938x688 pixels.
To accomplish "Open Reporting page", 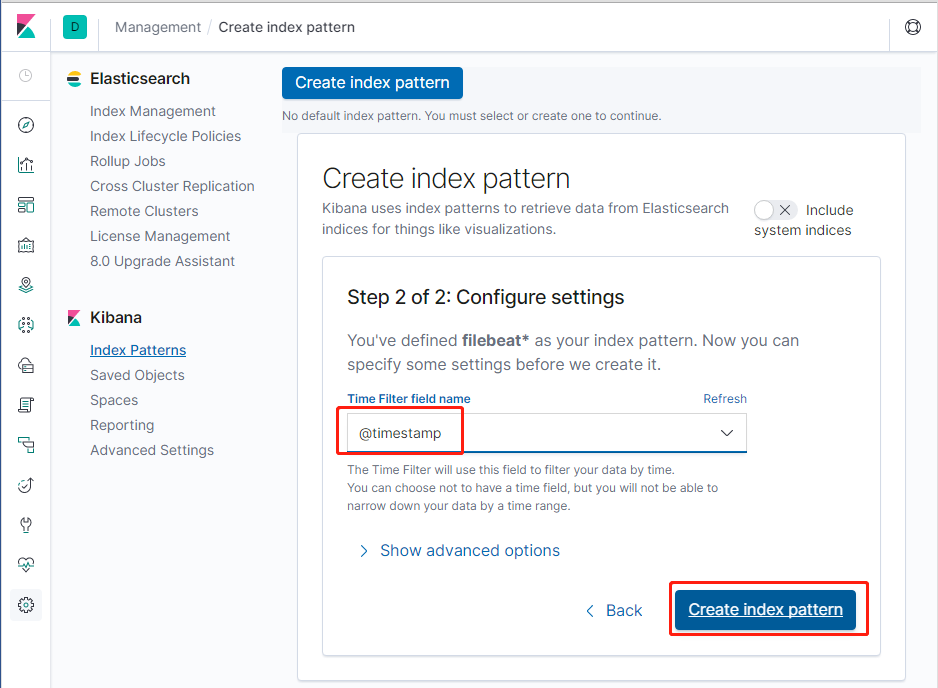I will click(122, 425).
